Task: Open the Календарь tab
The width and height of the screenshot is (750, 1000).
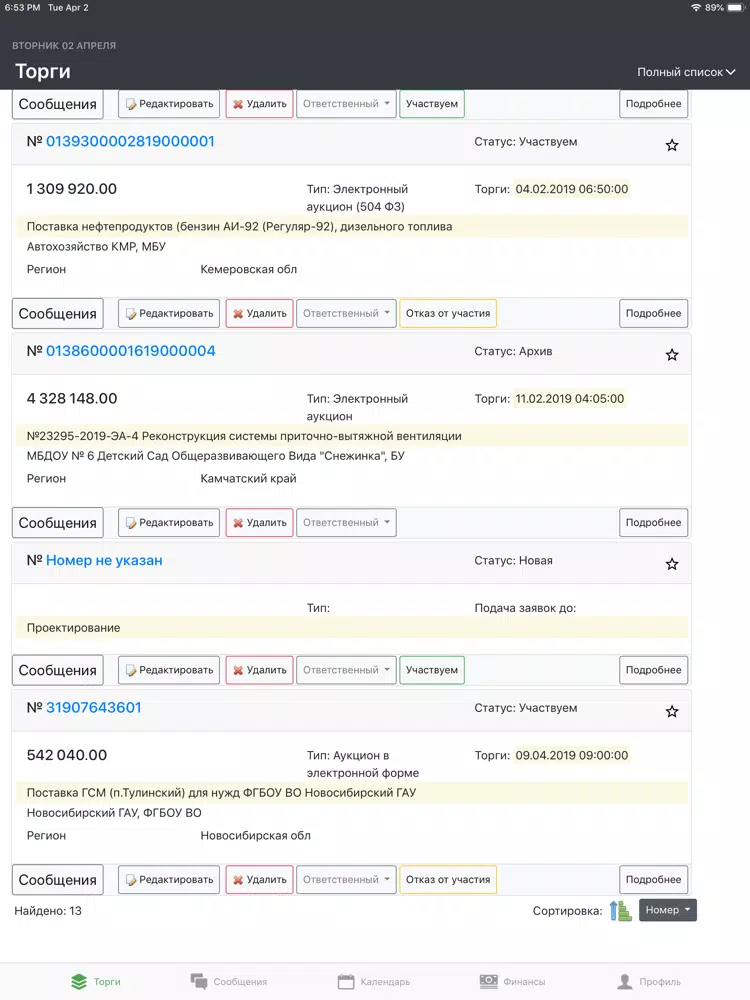Action: coord(374,982)
